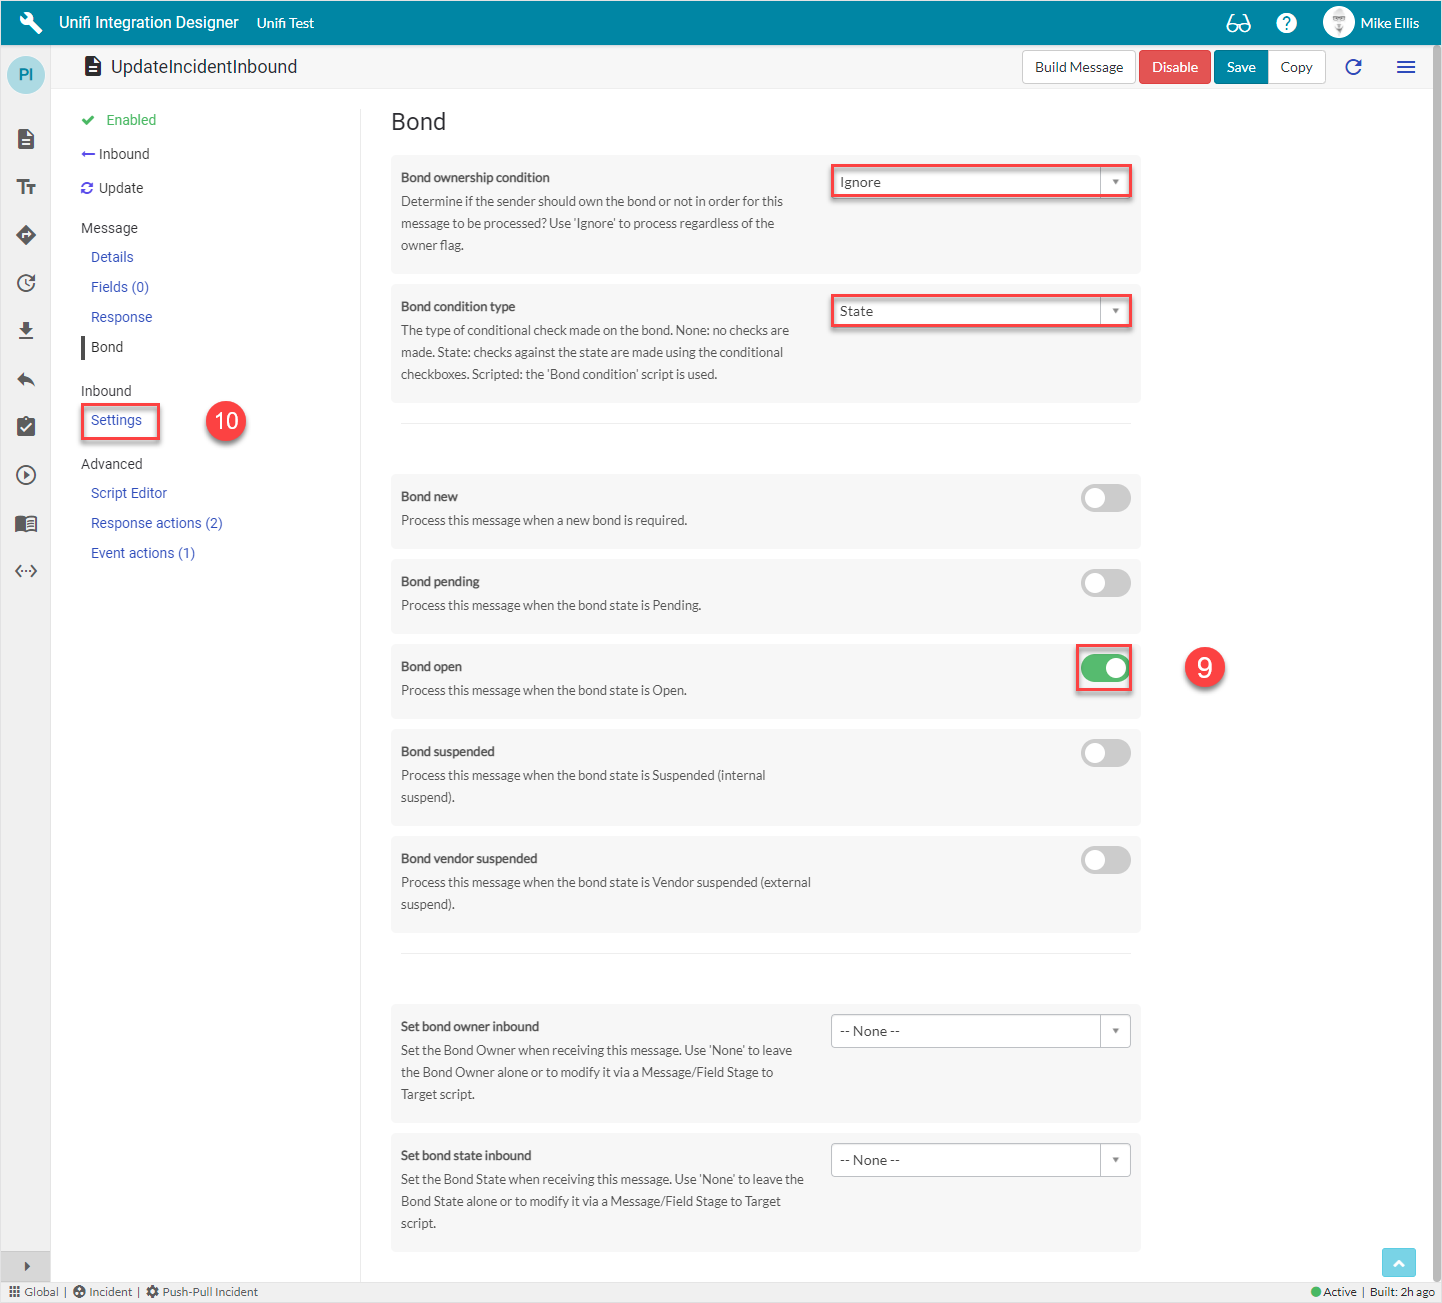1442x1303 pixels.
Task: Click the document icon in left sidebar
Action: point(26,139)
